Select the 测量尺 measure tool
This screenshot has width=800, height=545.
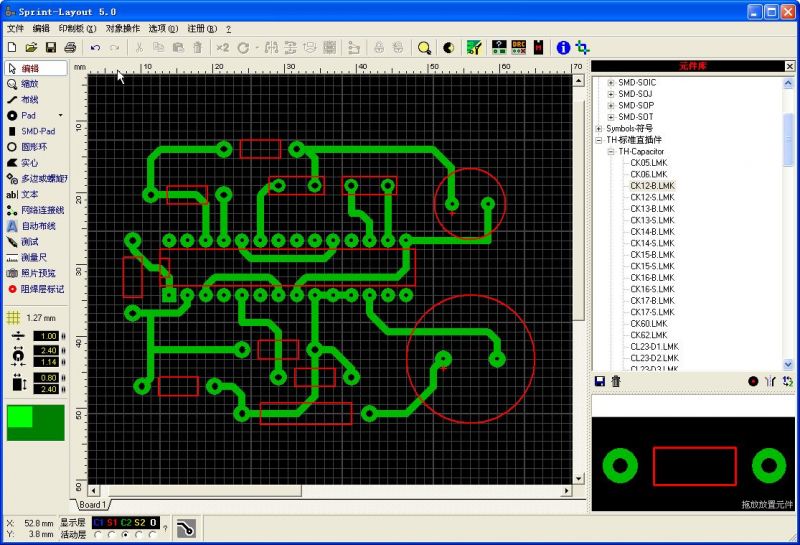pyautogui.click(x=34, y=257)
